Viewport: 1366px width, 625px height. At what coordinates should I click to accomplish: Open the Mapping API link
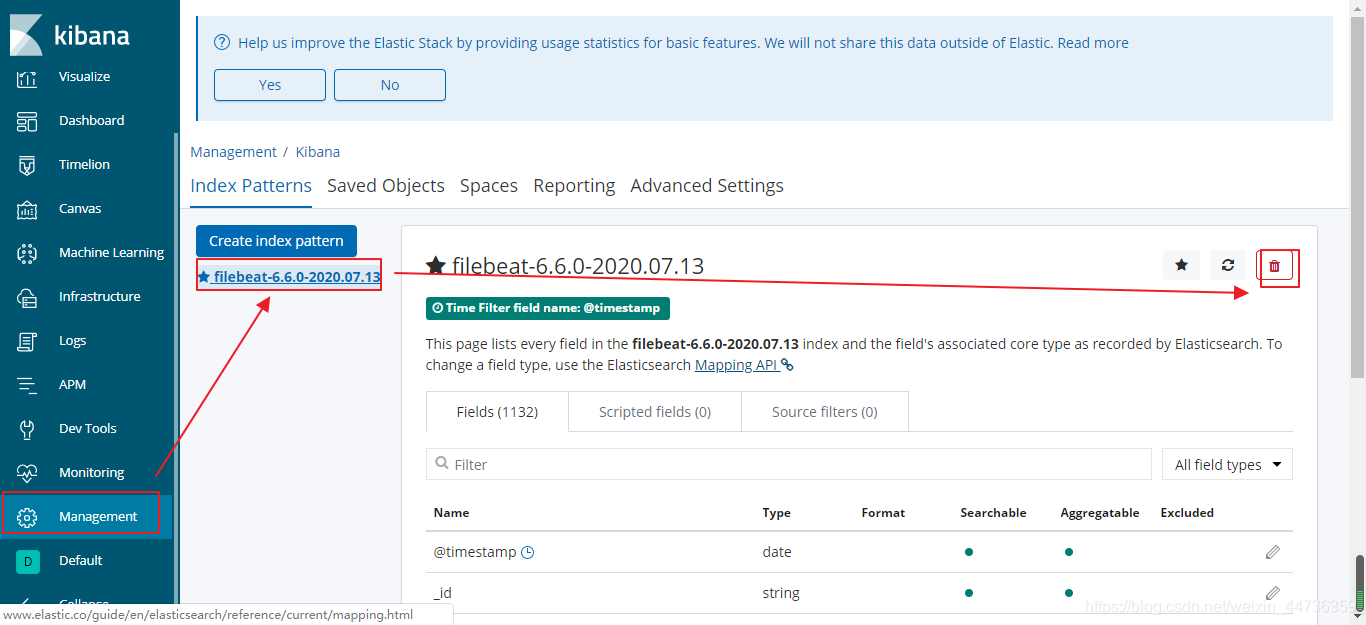tap(736, 365)
